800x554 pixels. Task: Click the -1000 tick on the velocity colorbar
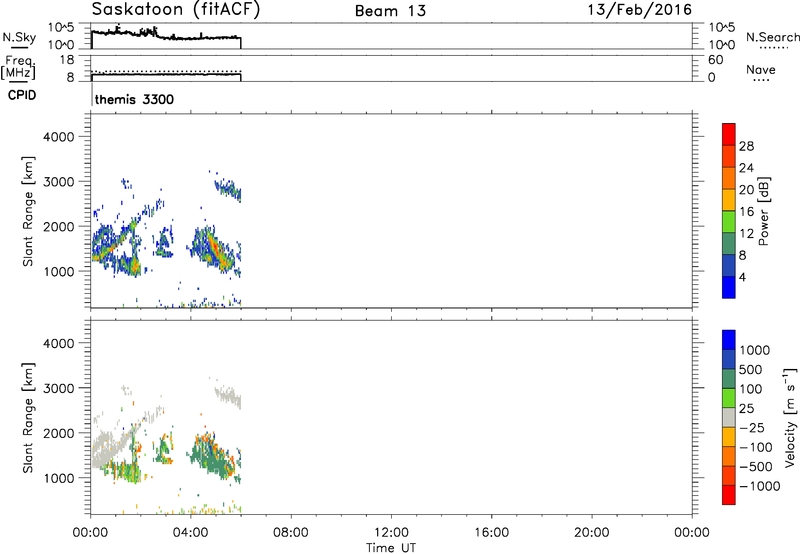point(759,486)
